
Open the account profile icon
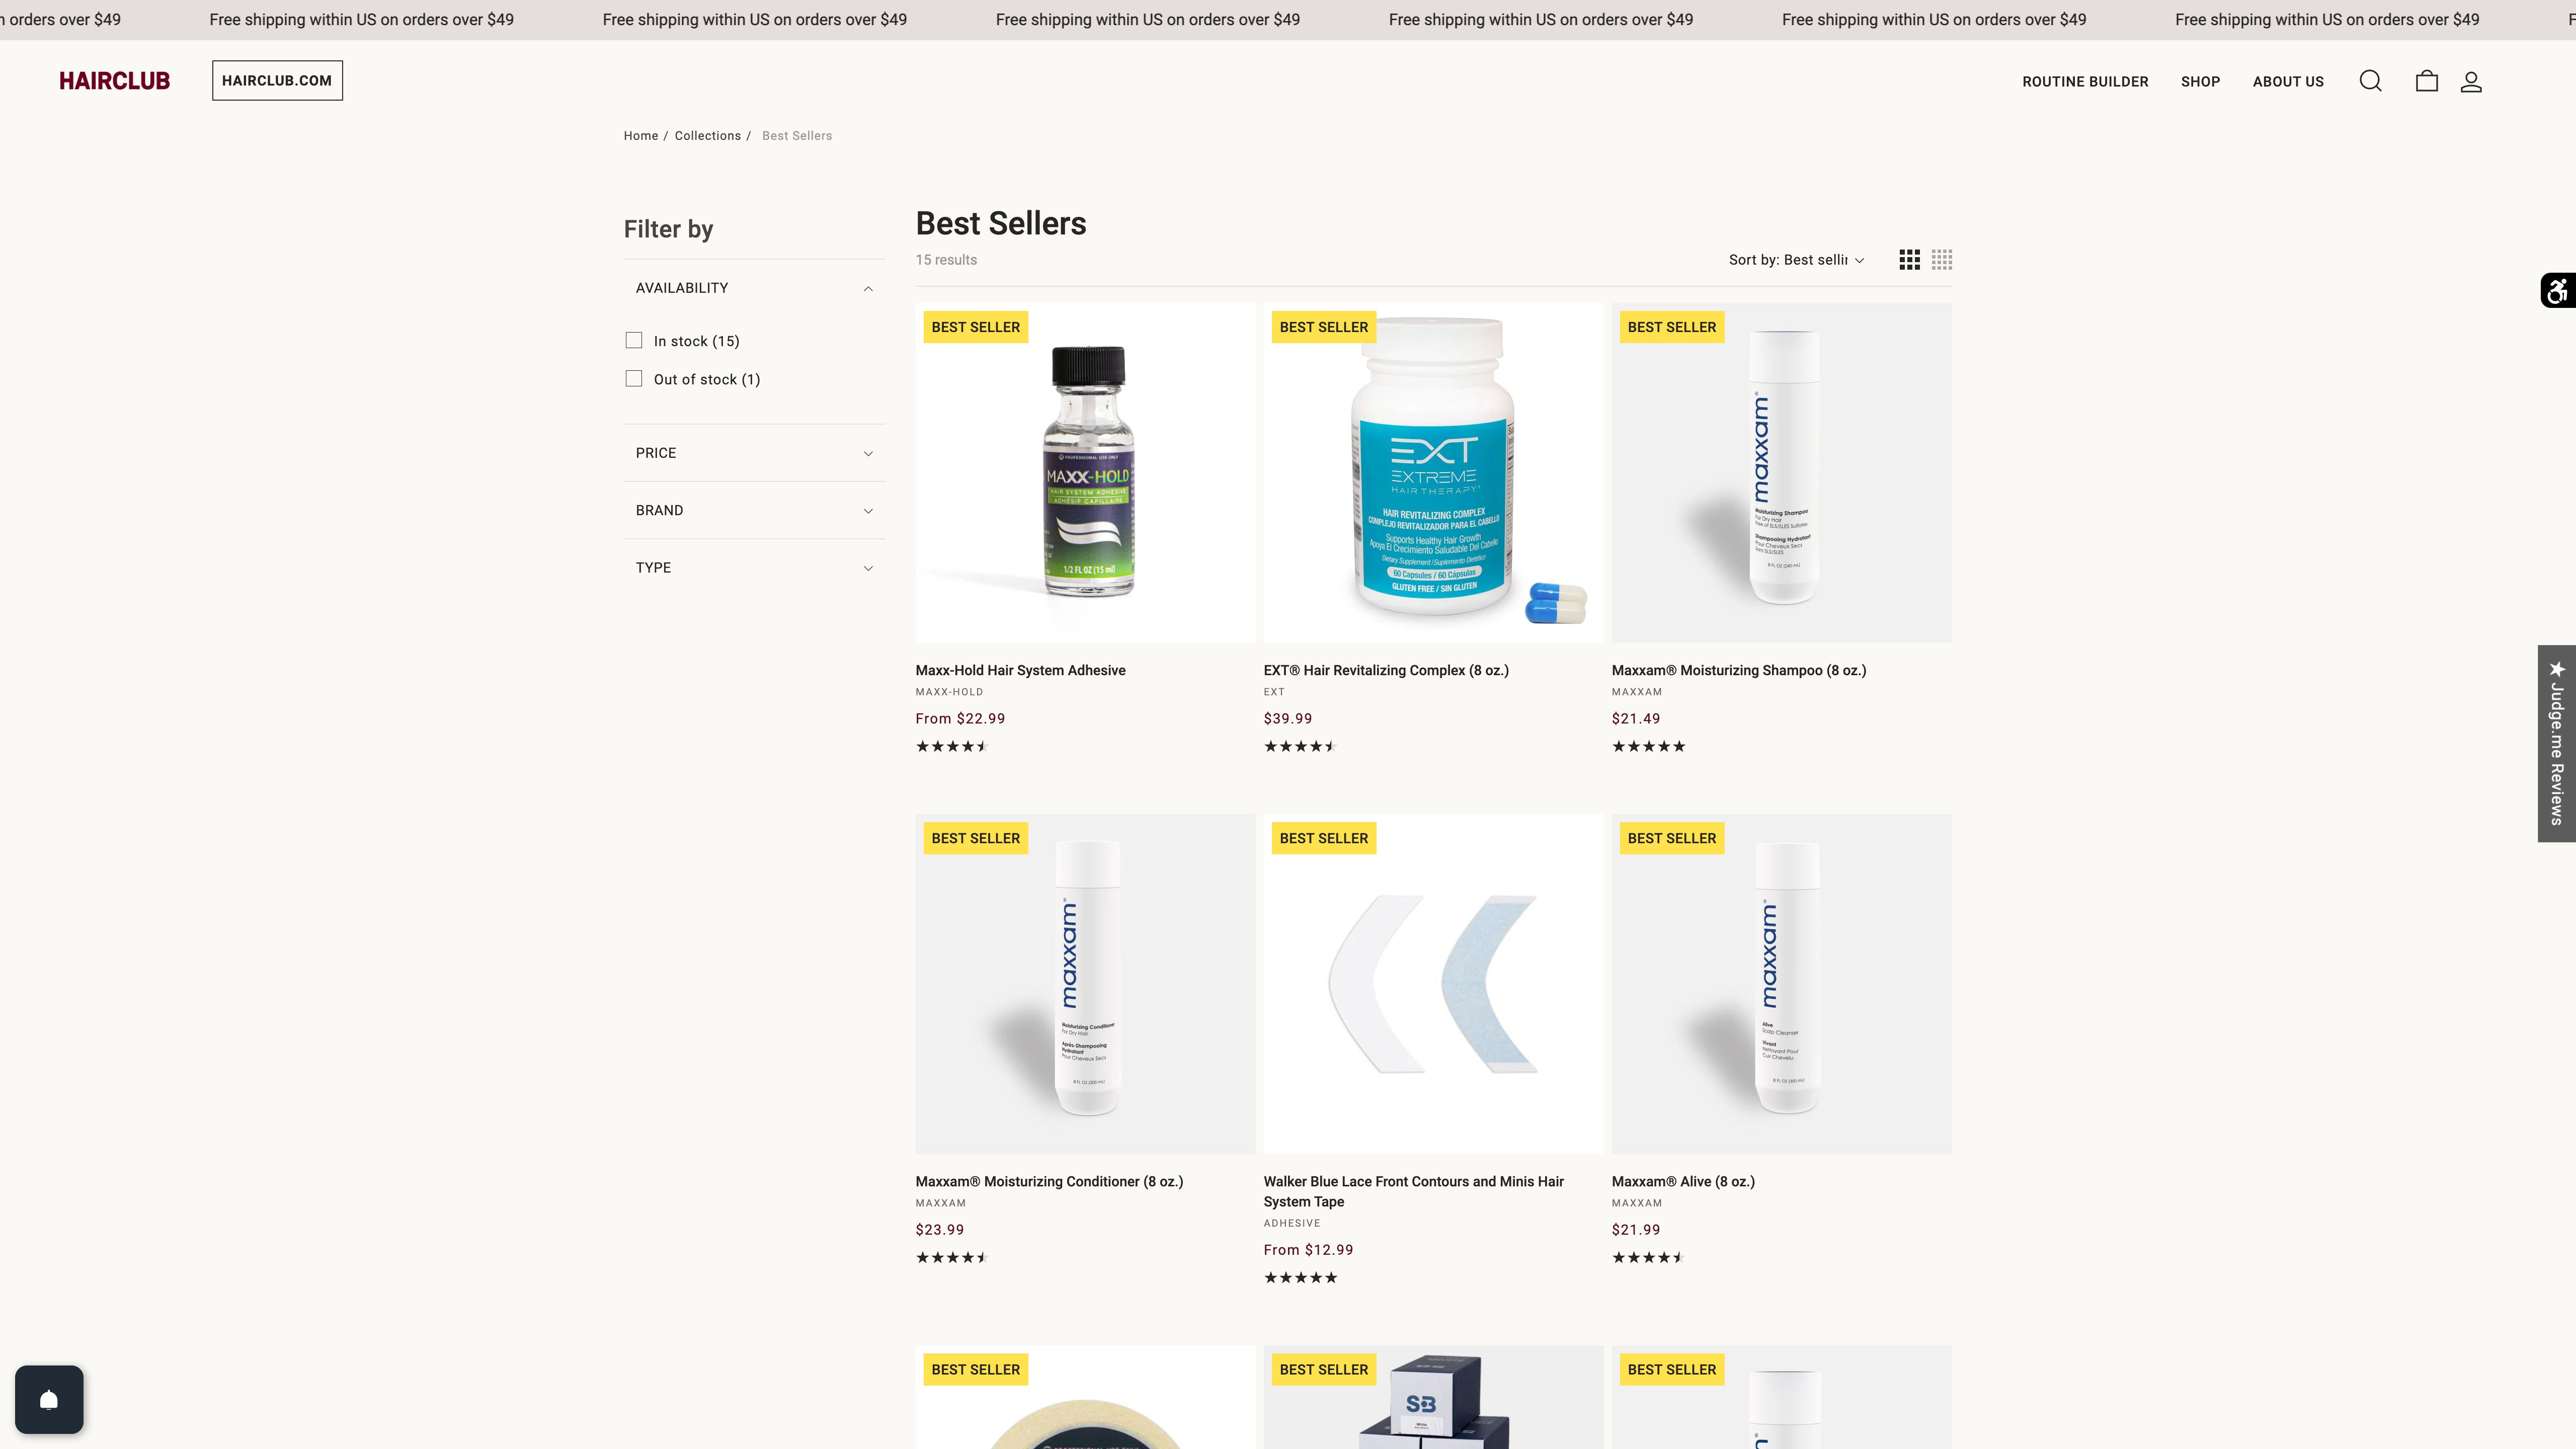click(2471, 81)
